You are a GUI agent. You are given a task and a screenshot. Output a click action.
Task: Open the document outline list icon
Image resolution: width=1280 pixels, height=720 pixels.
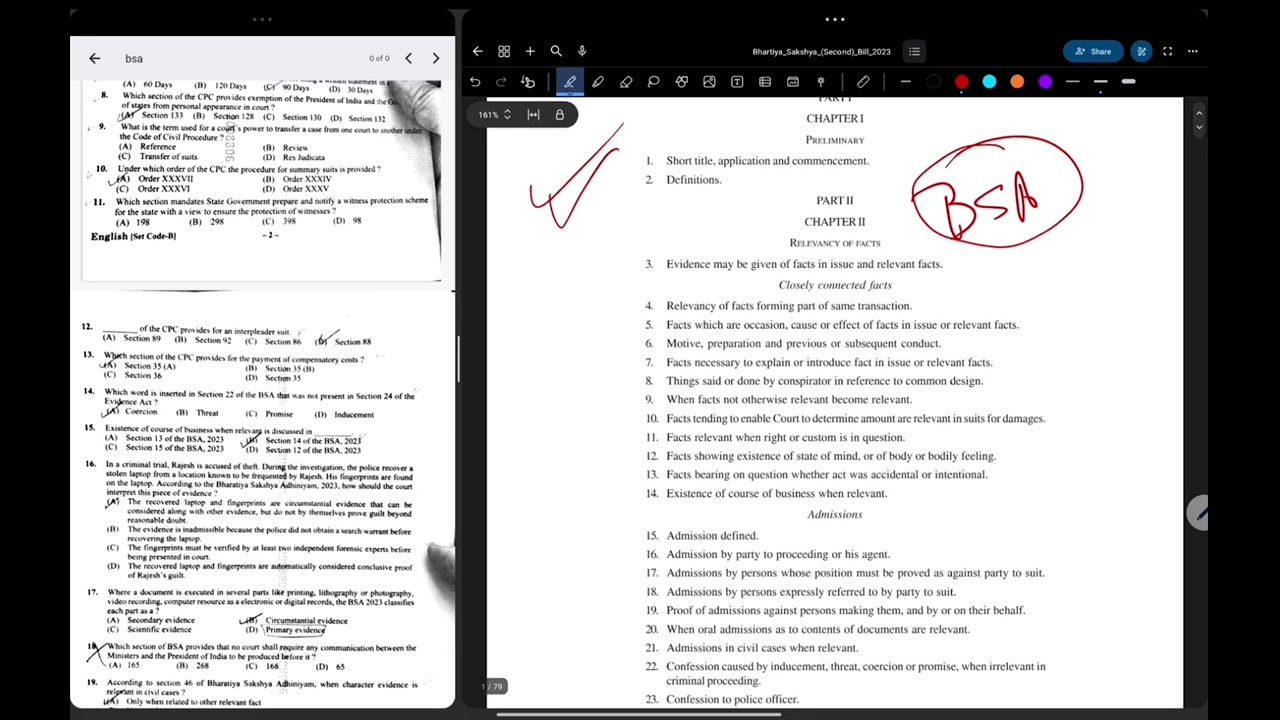pos(914,51)
